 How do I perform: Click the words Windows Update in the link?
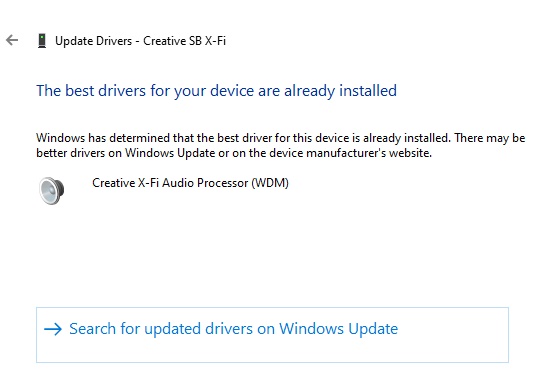(338, 329)
